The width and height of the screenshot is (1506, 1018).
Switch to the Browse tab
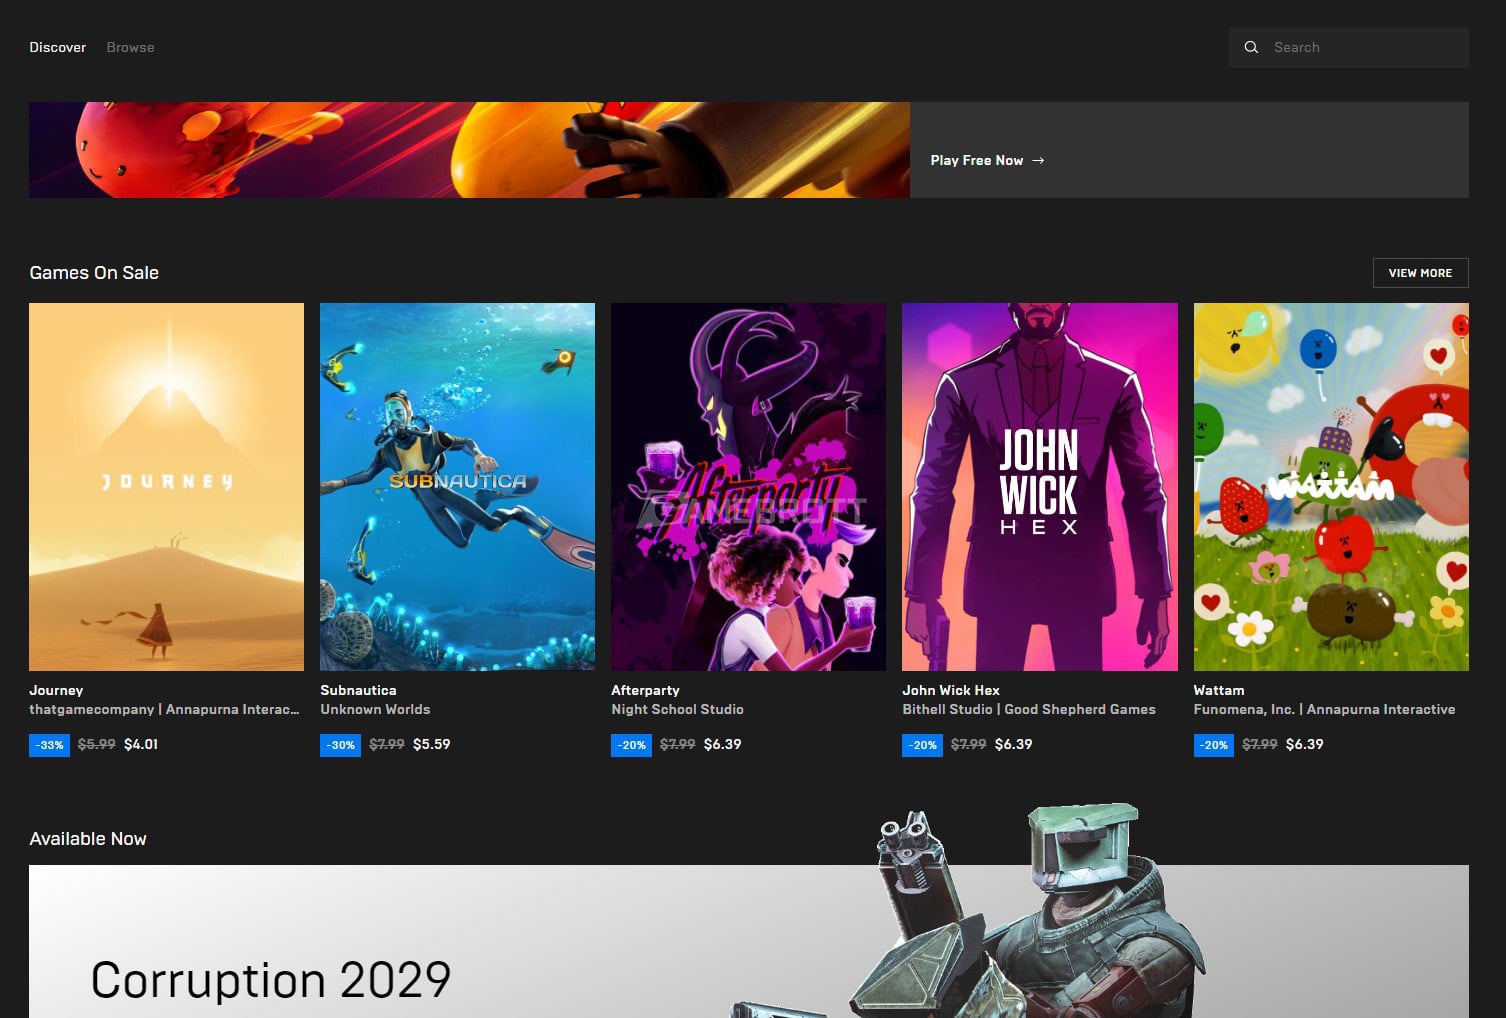tap(131, 47)
